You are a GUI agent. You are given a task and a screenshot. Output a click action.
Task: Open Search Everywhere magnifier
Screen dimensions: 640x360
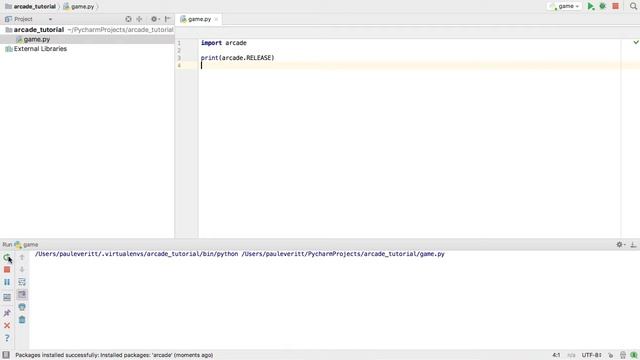click(x=633, y=6)
